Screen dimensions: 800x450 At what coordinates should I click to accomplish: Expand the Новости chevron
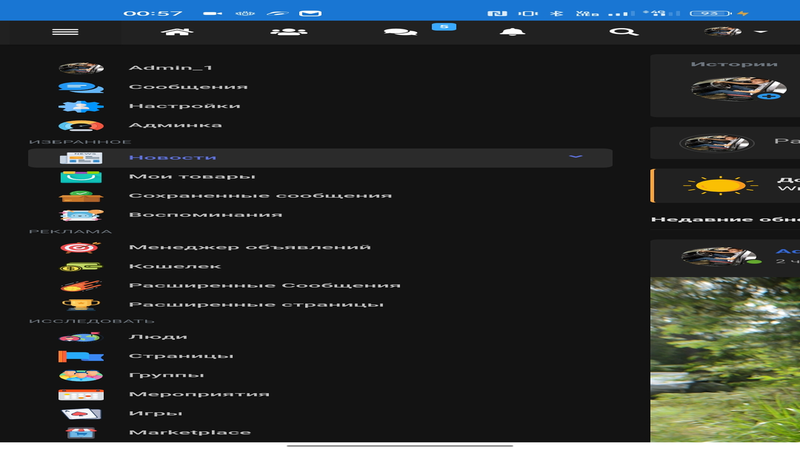tap(575, 157)
